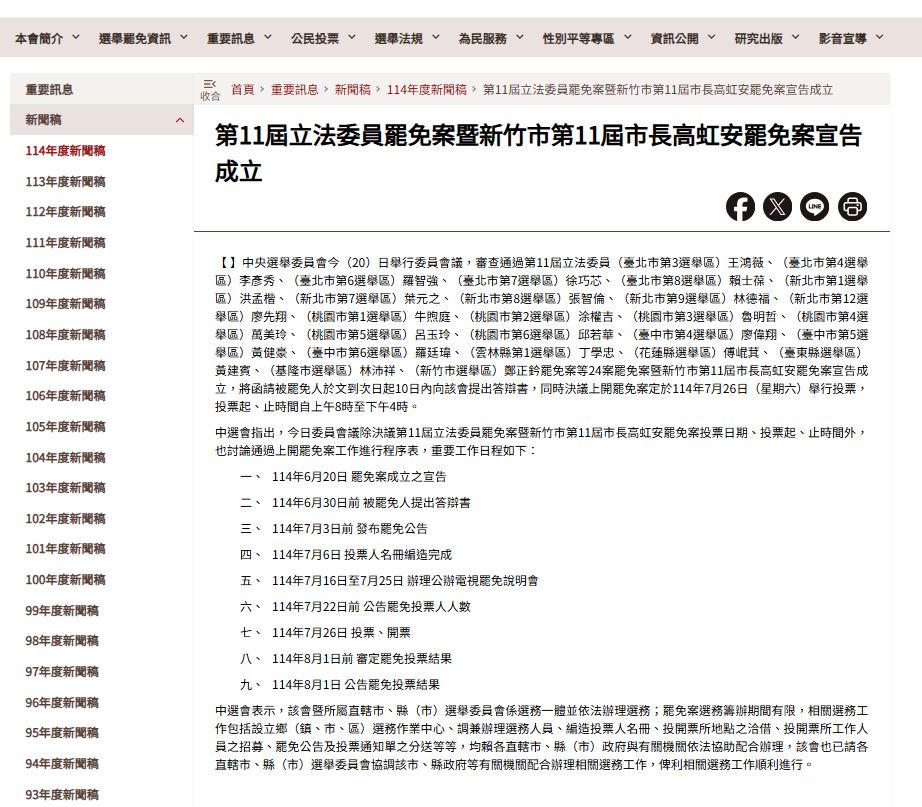Select 113年度新聞稿 in sidebar

(65, 182)
